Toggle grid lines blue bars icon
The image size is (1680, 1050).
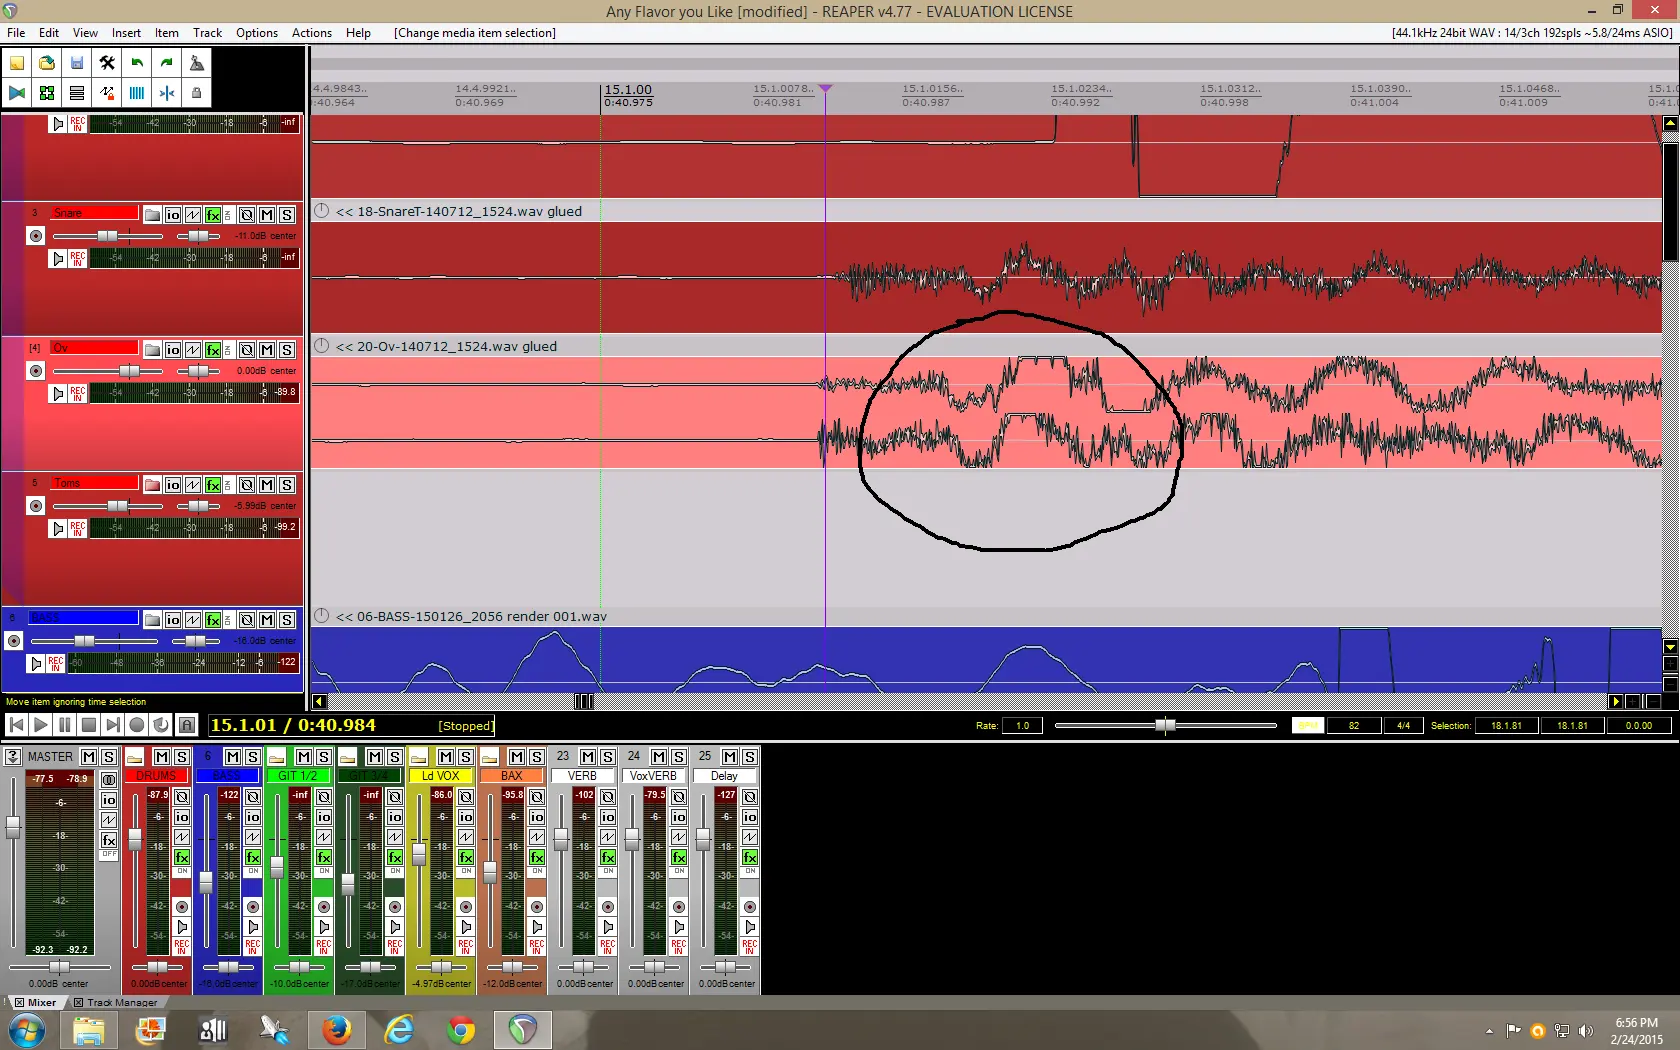coord(137,93)
